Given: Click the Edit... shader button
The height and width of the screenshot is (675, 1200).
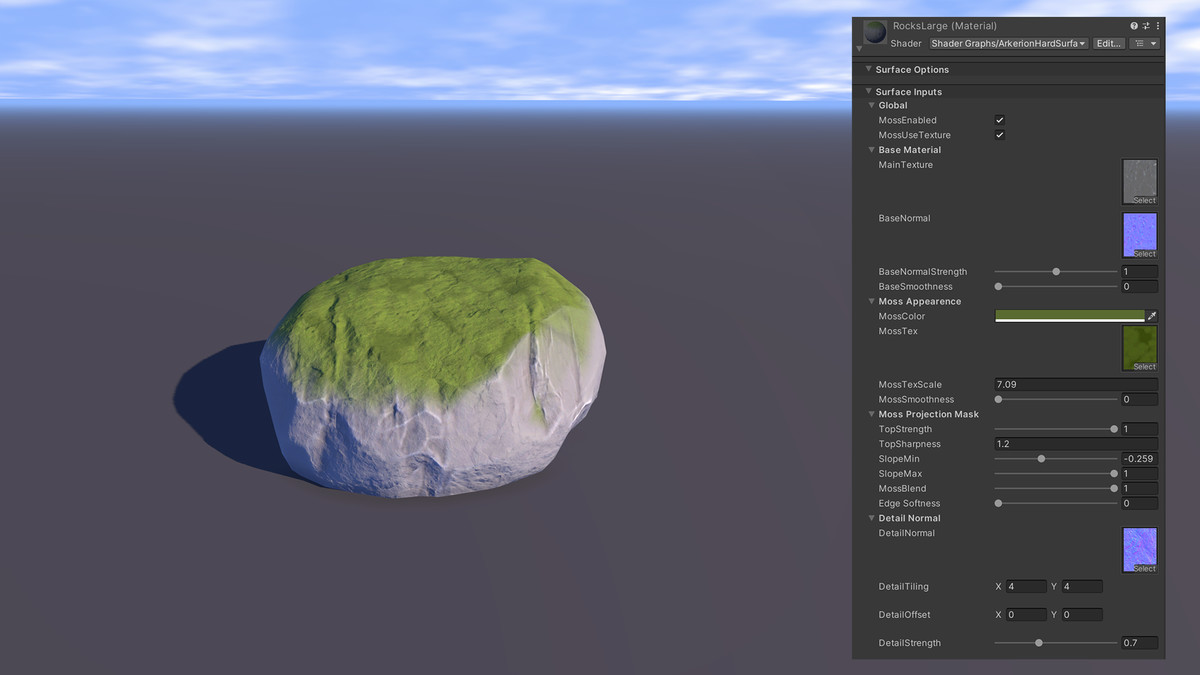Looking at the screenshot, I should (1108, 43).
